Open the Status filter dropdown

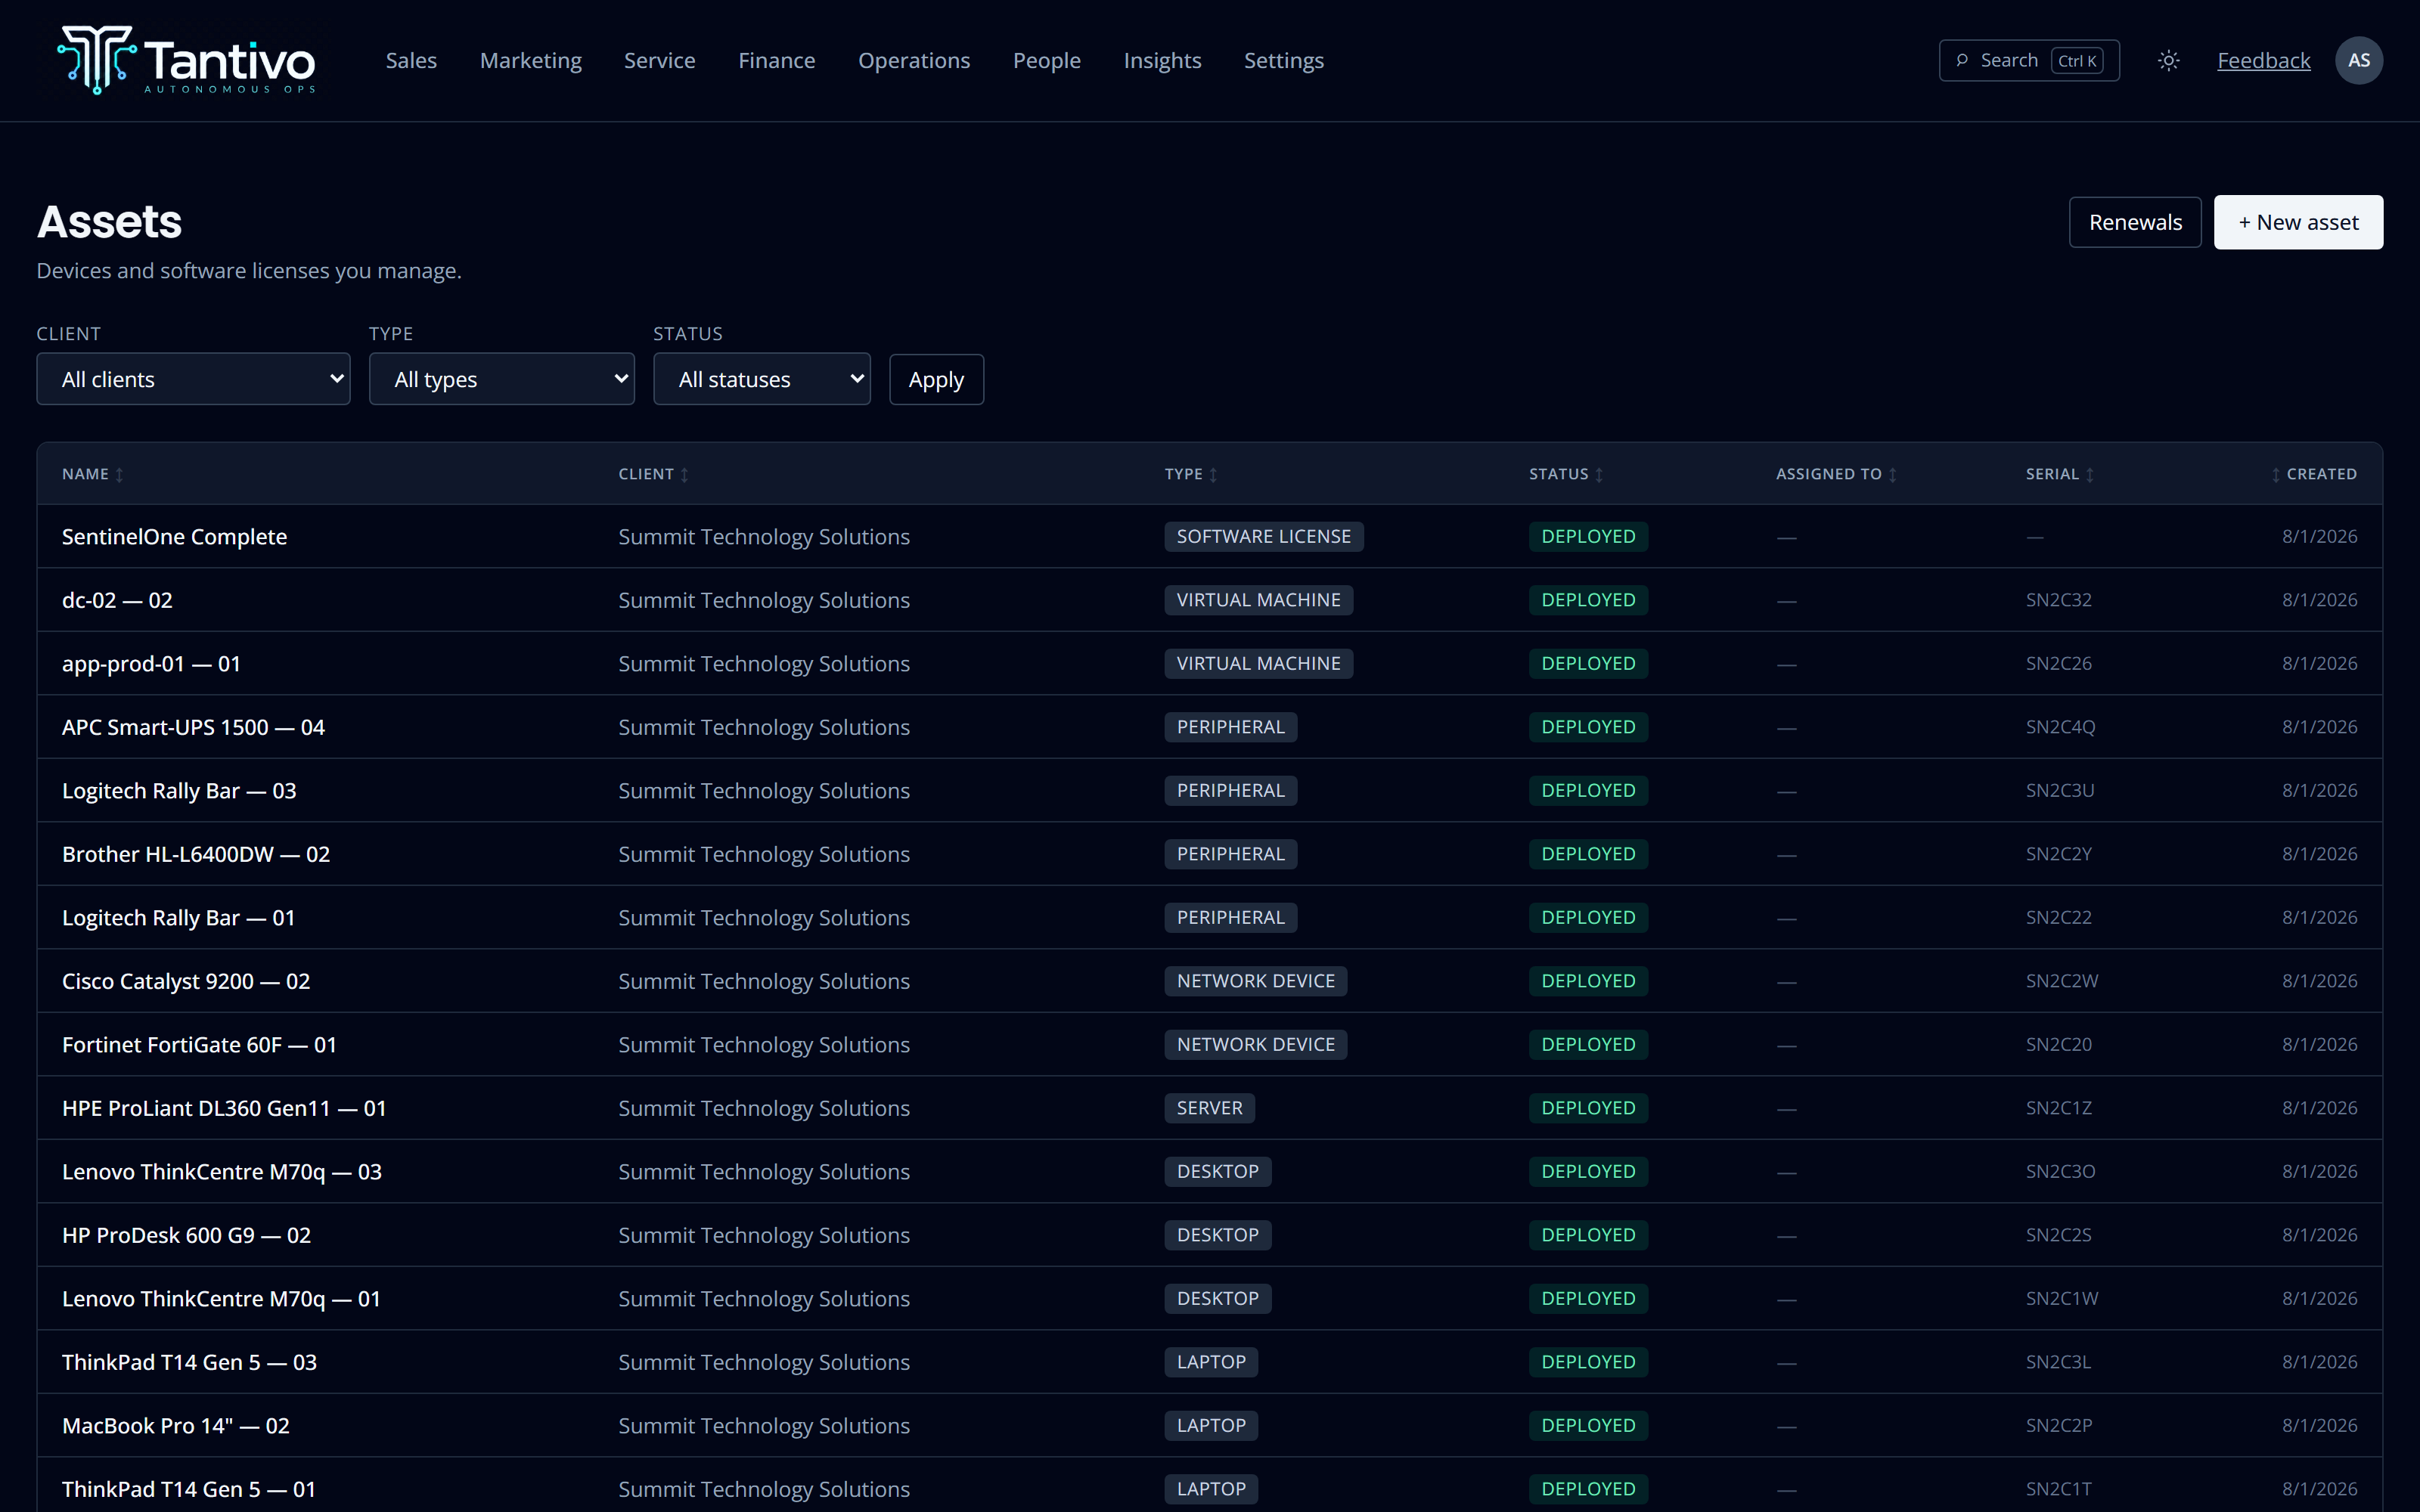(x=761, y=379)
